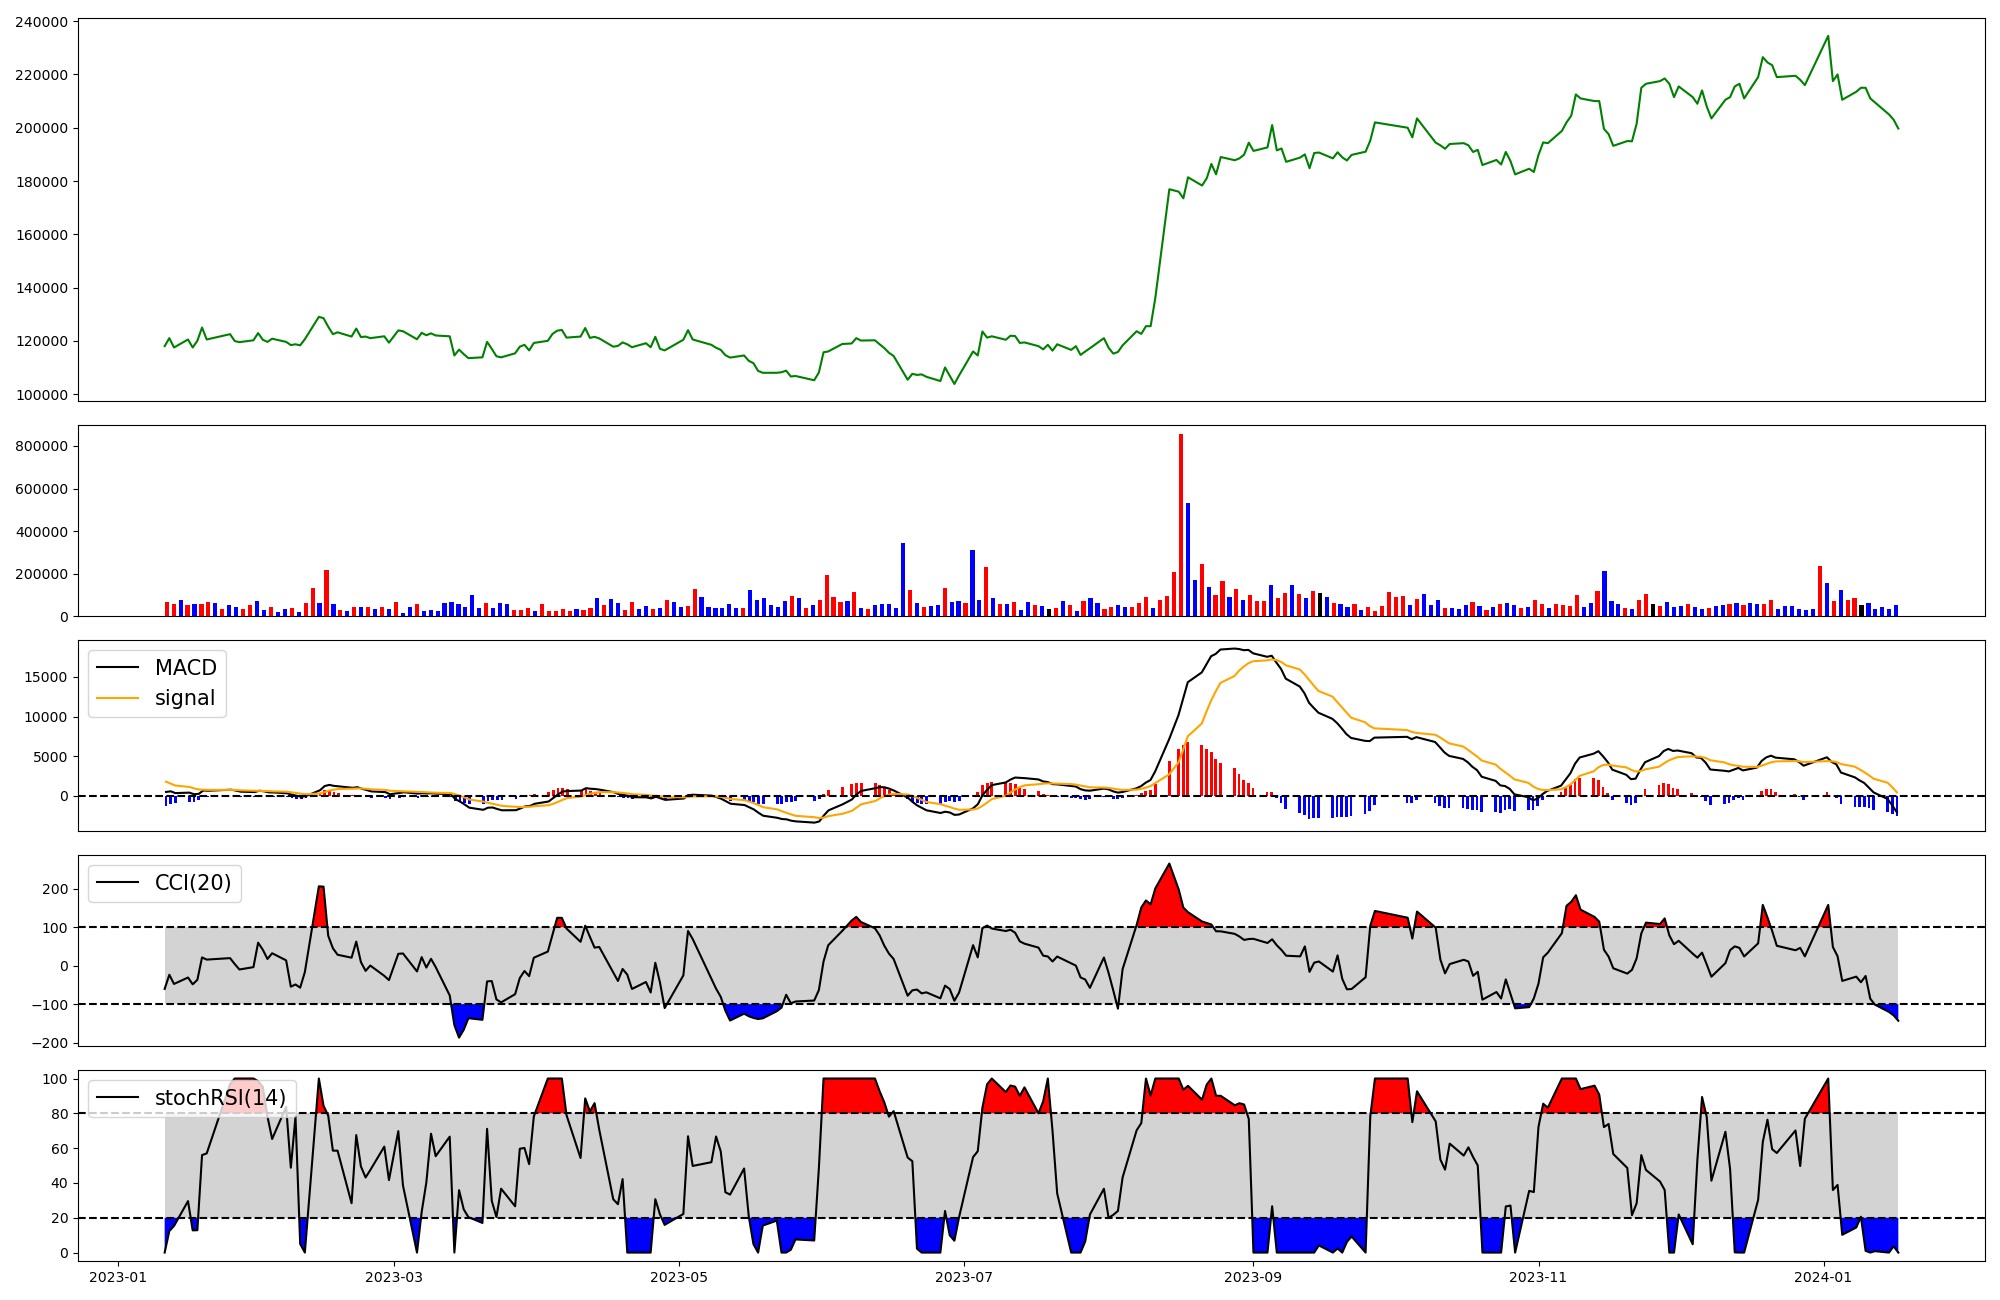
Task: Click the tallest red volume bar
Action: point(1181,525)
